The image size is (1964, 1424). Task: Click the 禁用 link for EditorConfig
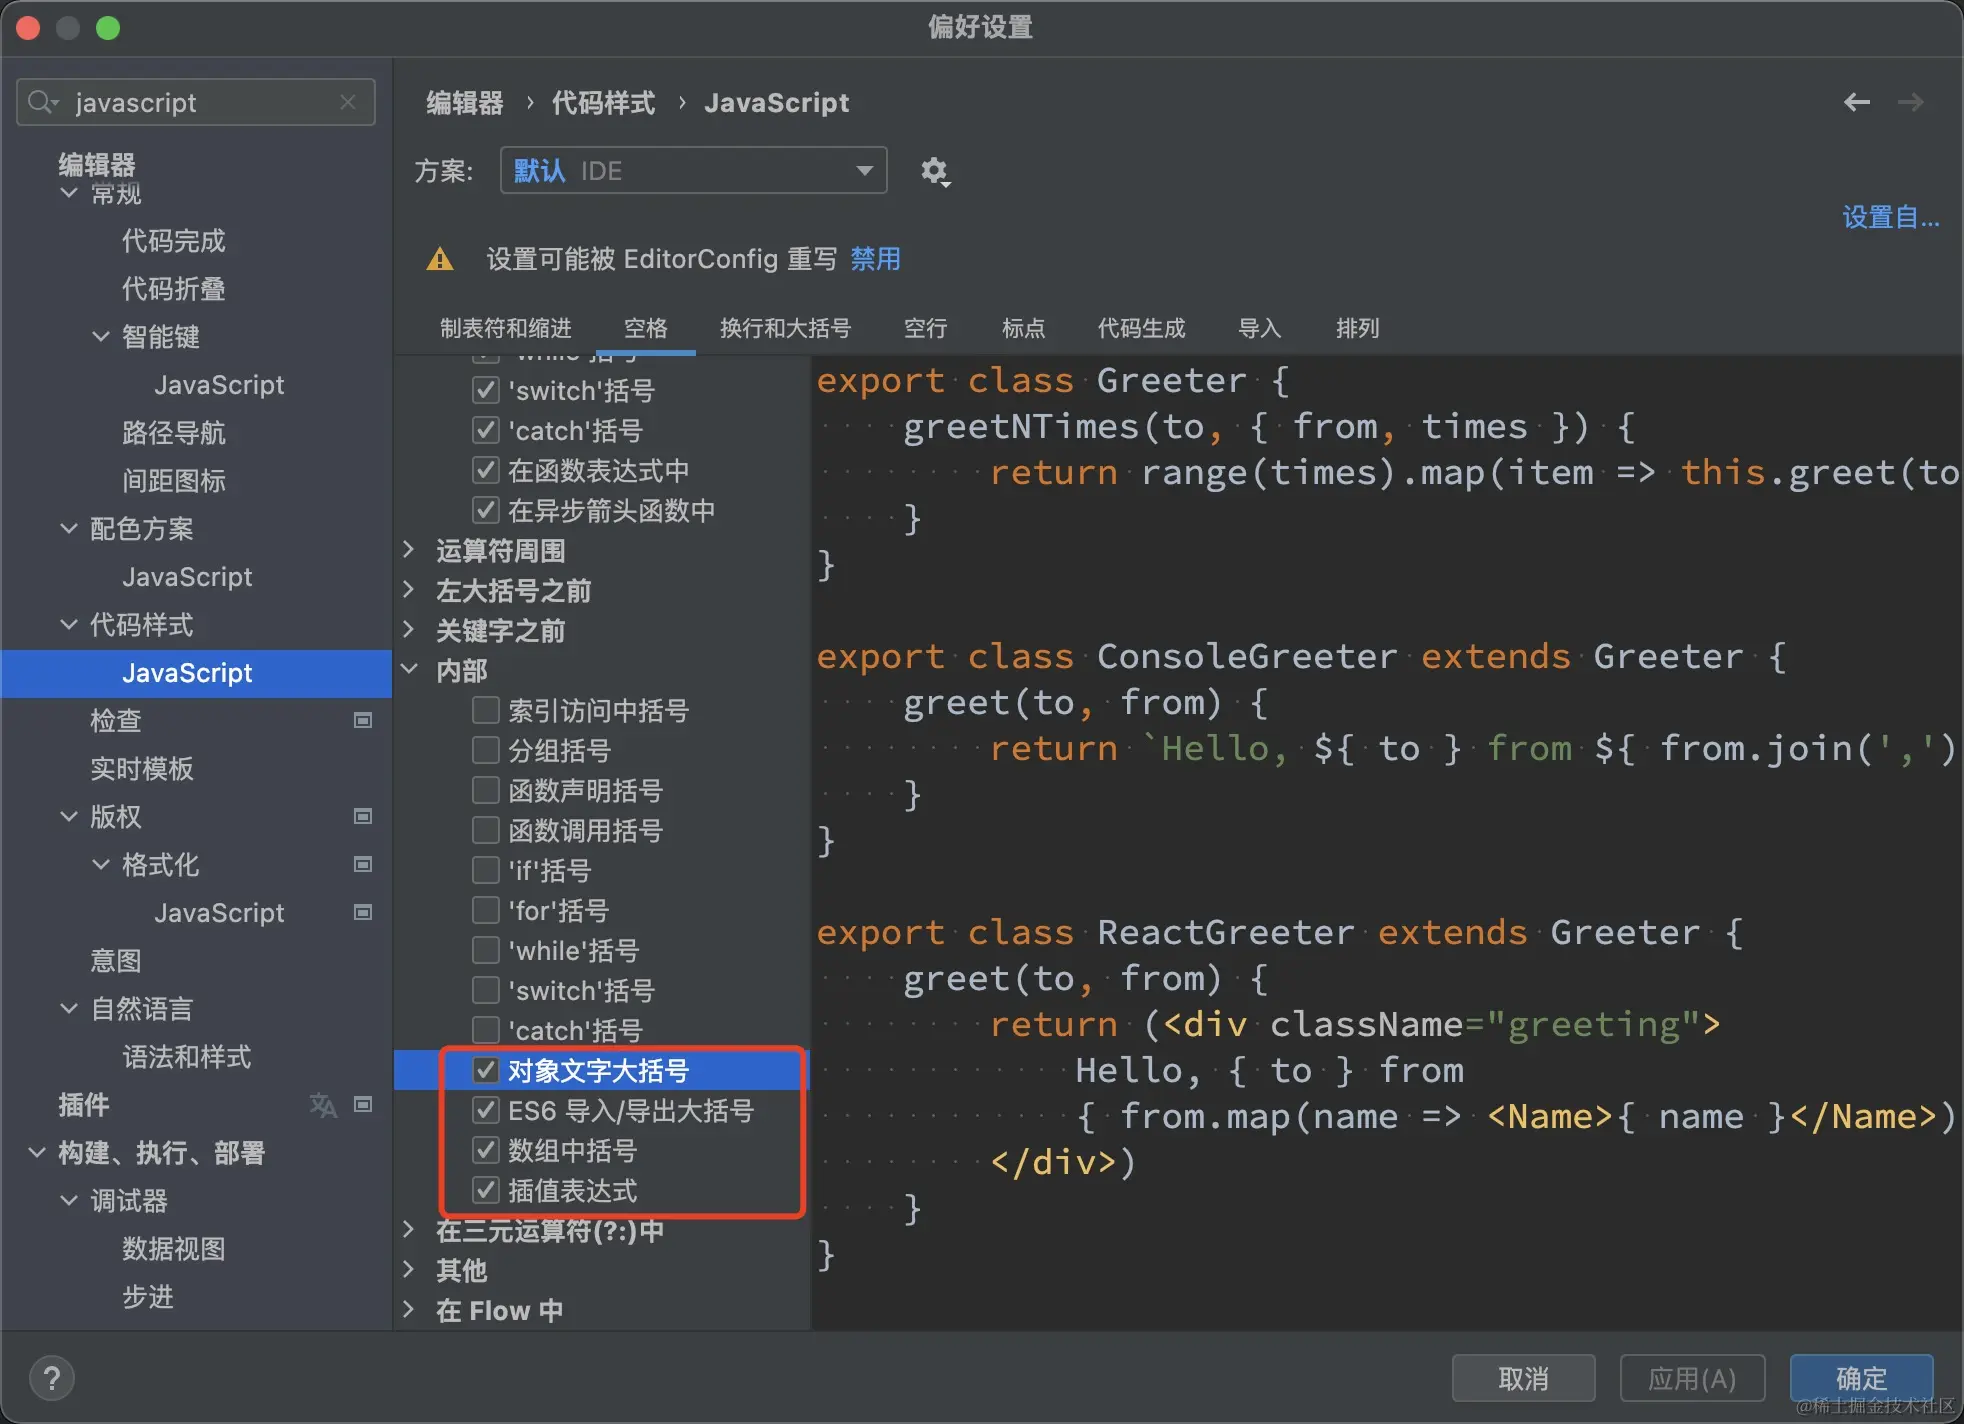click(x=875, y=259)
